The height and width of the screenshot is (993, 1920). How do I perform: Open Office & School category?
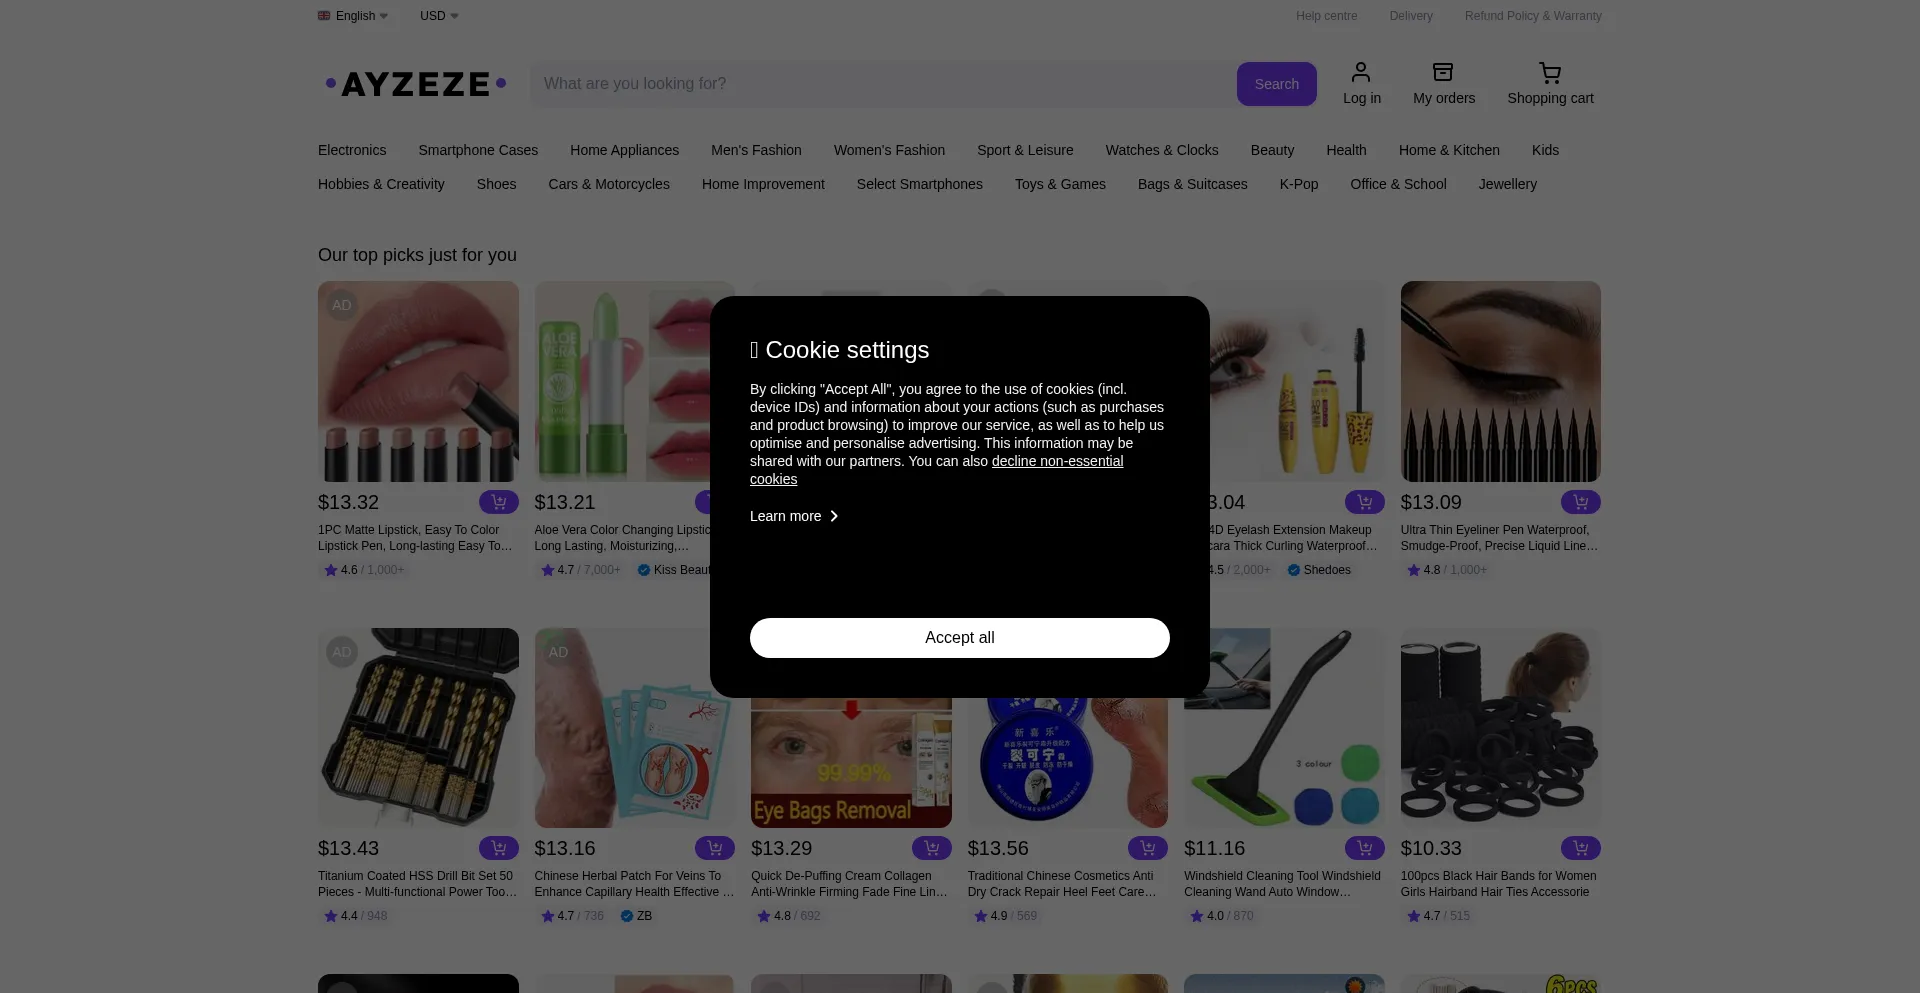pos(1398,184)
